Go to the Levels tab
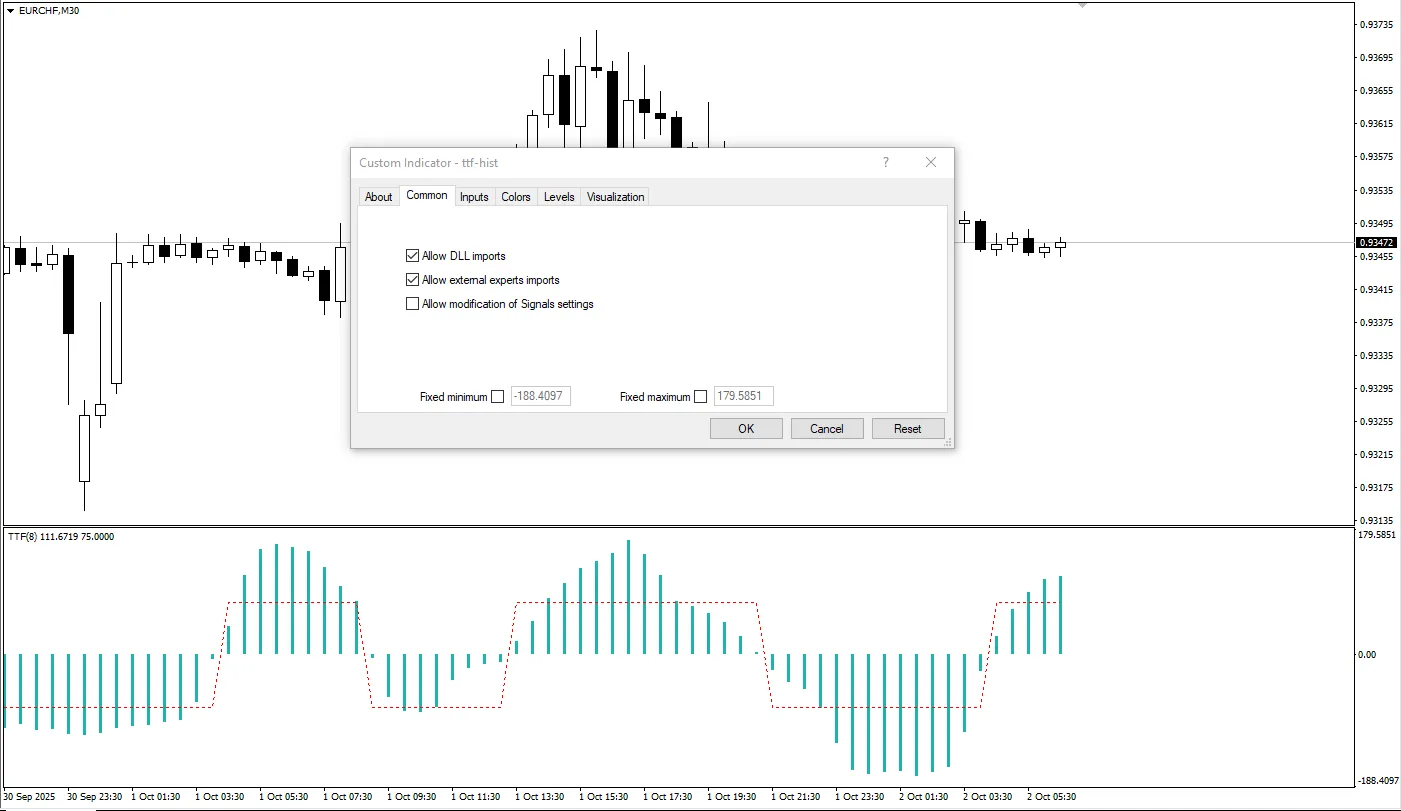The width and height of the screenshot is (1401, 811). coord(559,197)
